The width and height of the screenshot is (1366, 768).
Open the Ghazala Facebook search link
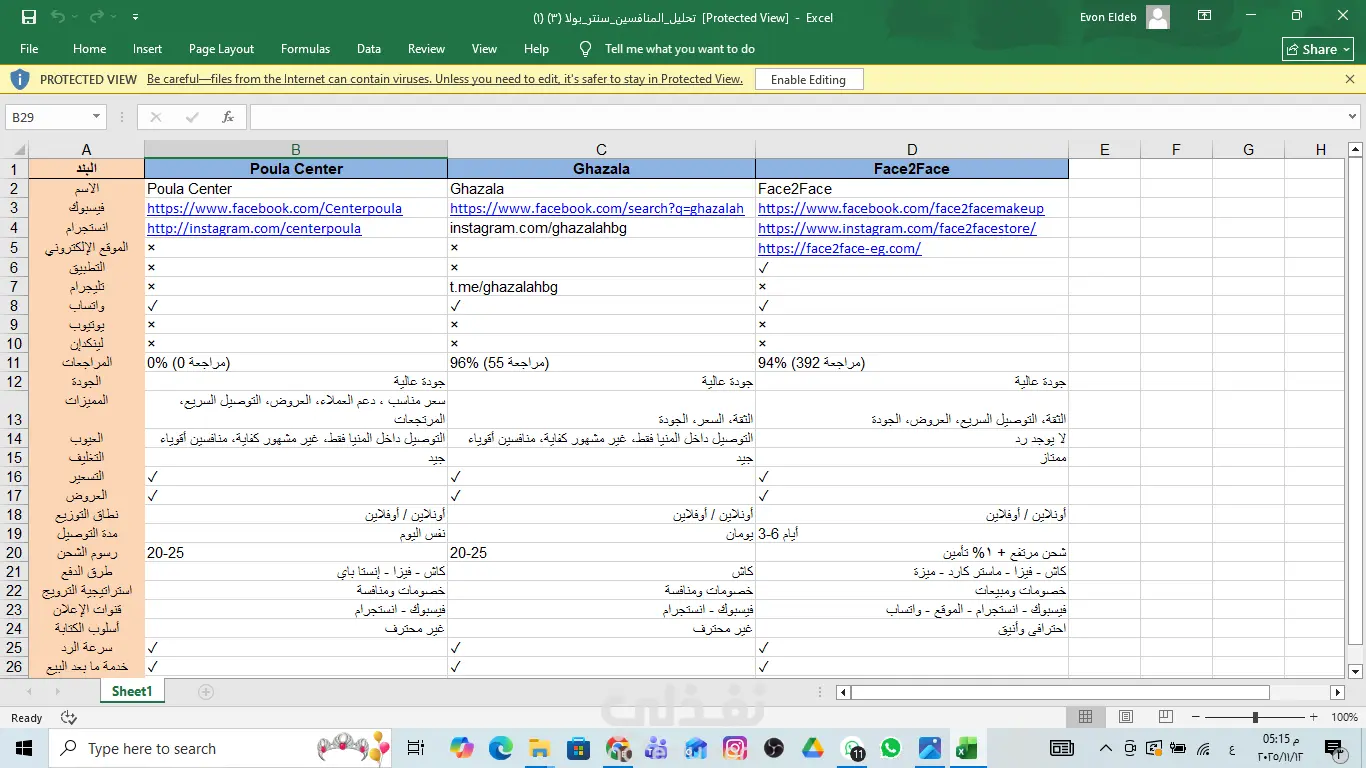pos(597,209)
